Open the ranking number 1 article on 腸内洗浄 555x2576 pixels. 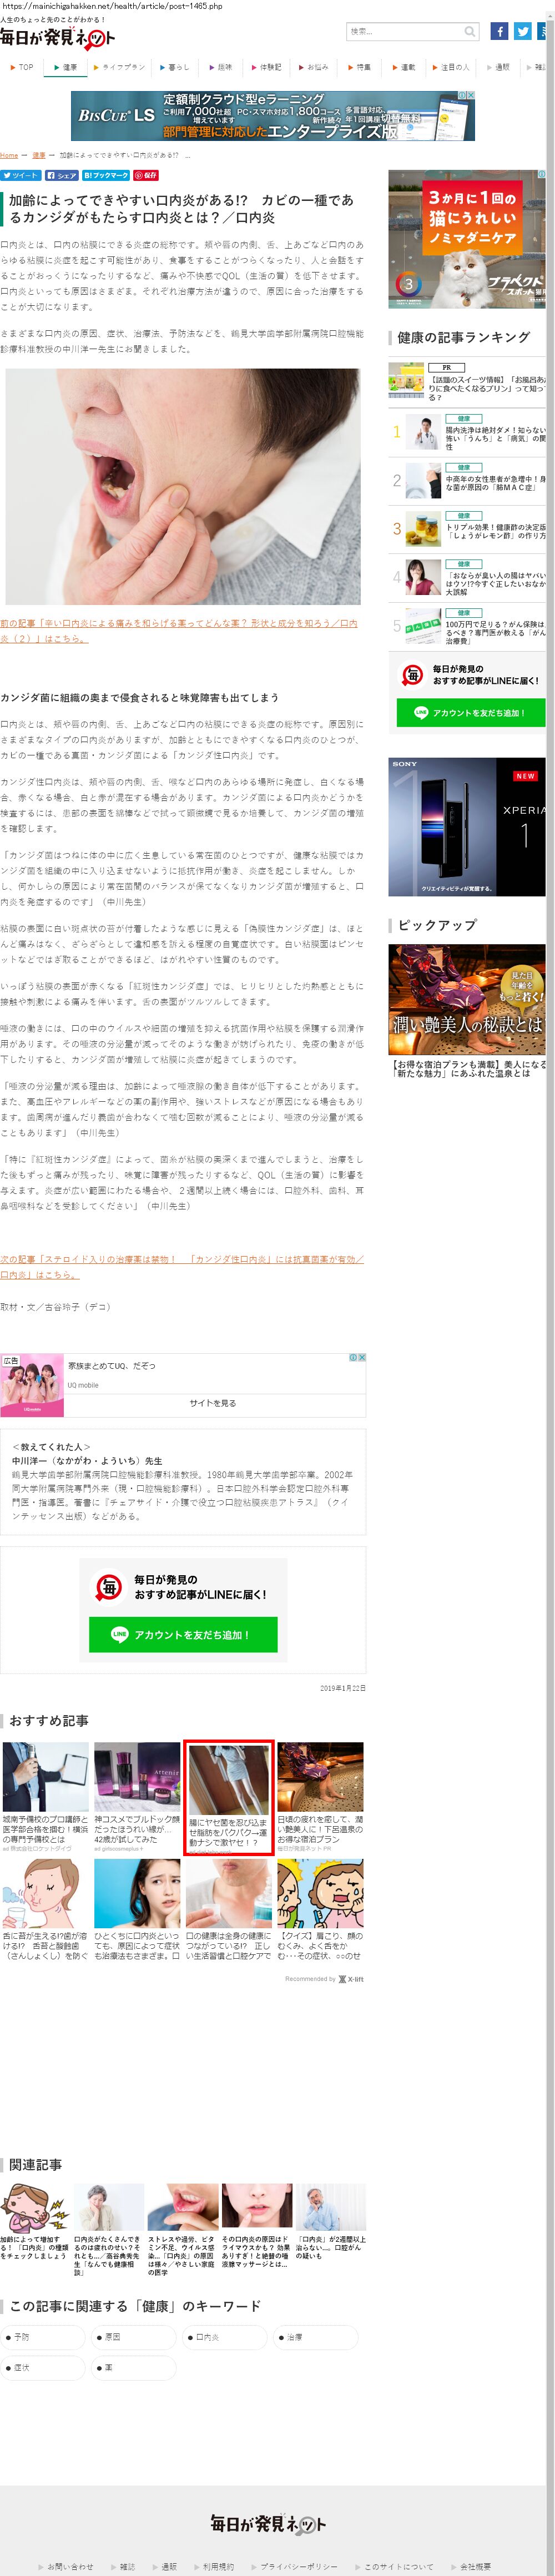[x=467, y=432]
